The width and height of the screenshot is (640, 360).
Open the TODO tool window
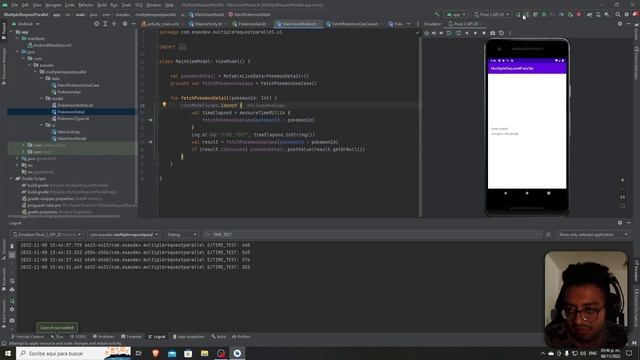[x=78, y=337]
